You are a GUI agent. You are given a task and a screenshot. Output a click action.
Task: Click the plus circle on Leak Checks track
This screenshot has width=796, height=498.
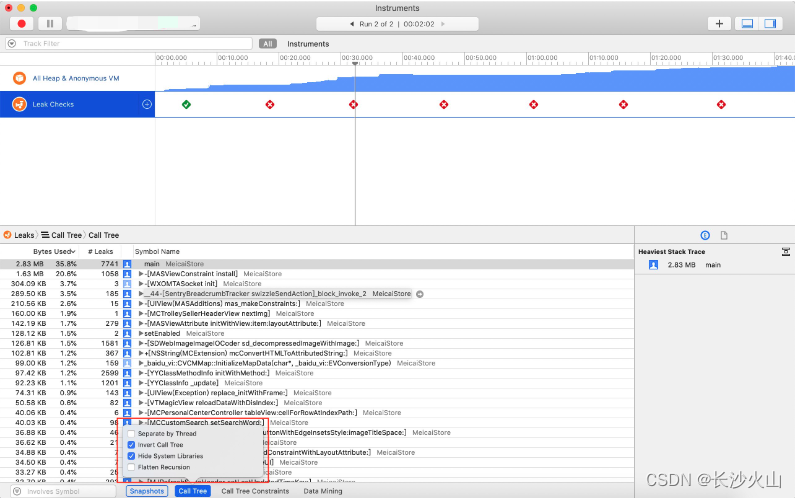click(x=147, y=104)
